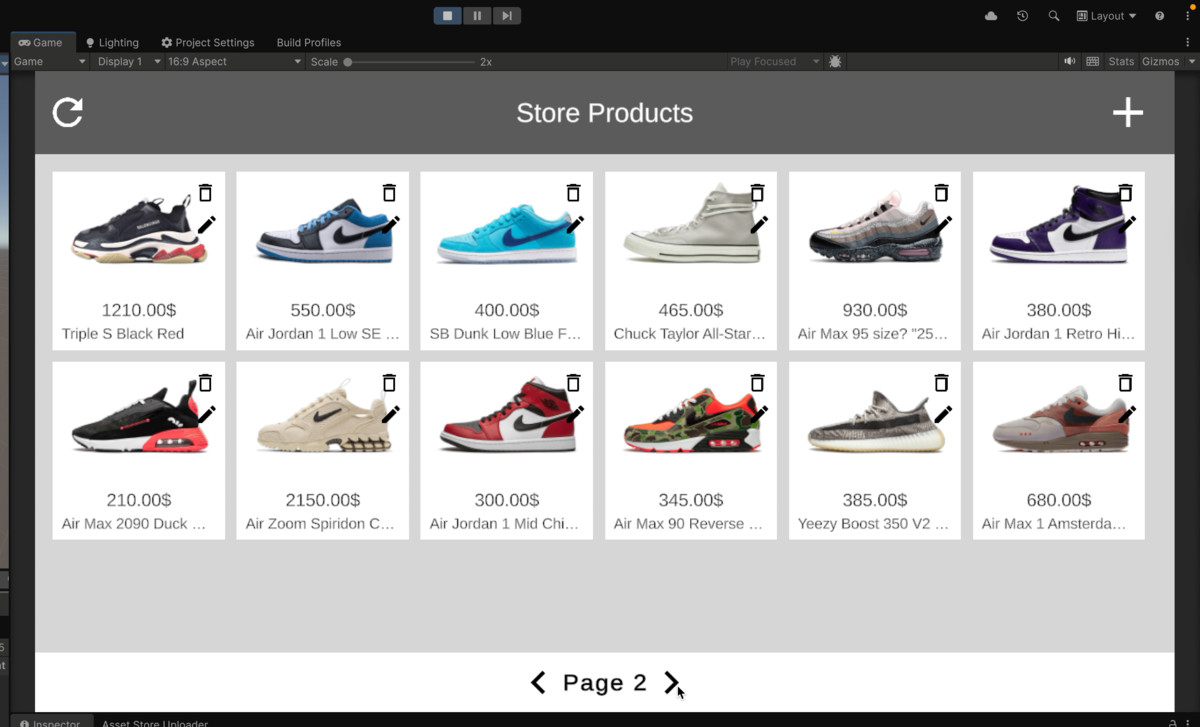1200x727 pixels.
Task: Step one frame forward
Action: coord(507,16)
